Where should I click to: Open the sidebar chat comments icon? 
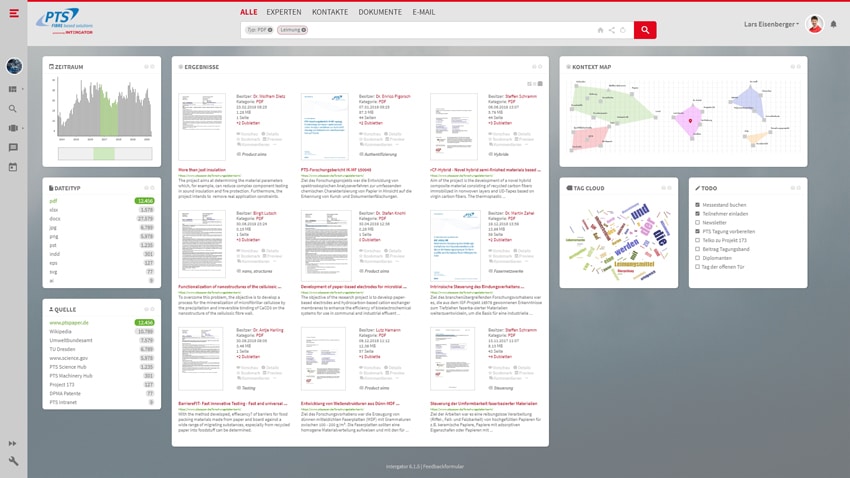click(13, 148)
